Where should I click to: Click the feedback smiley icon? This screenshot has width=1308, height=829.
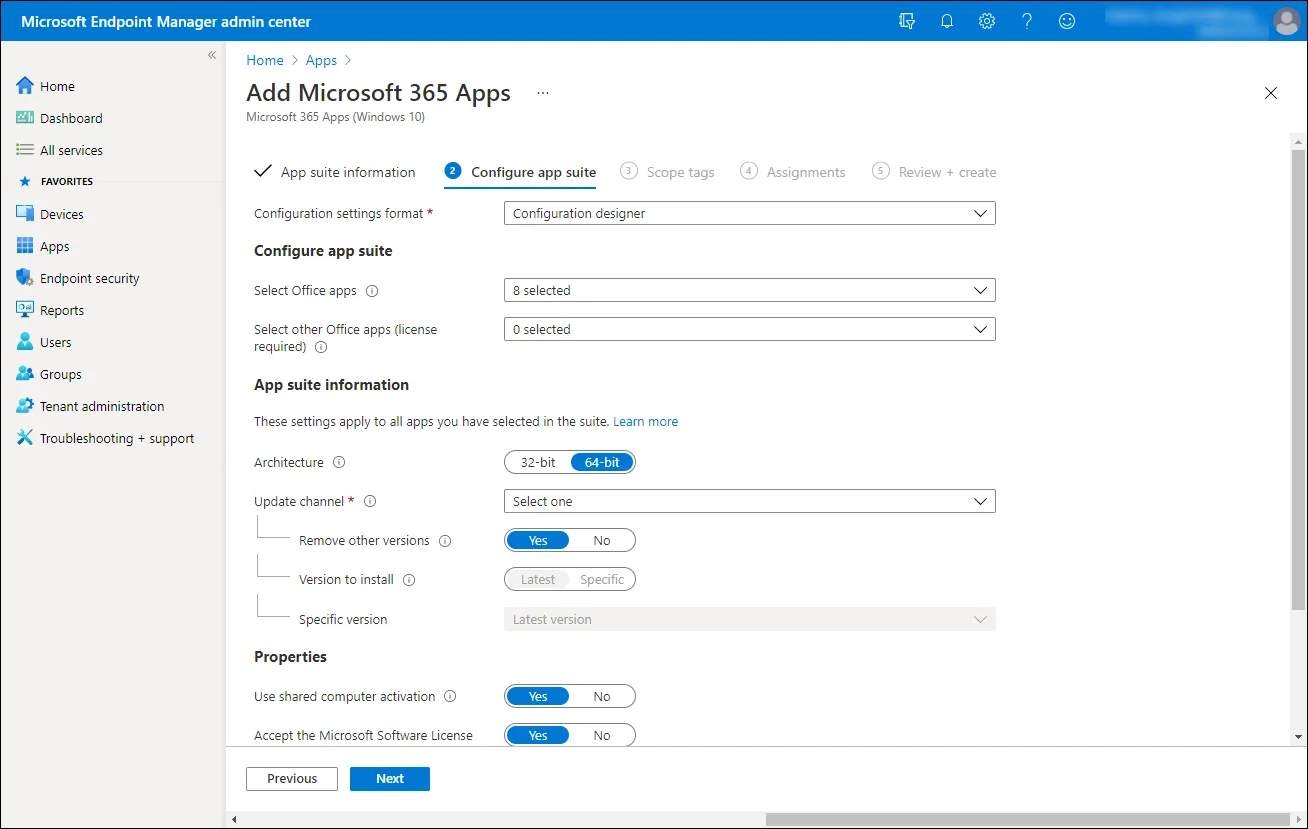(x=1067, y=21)
